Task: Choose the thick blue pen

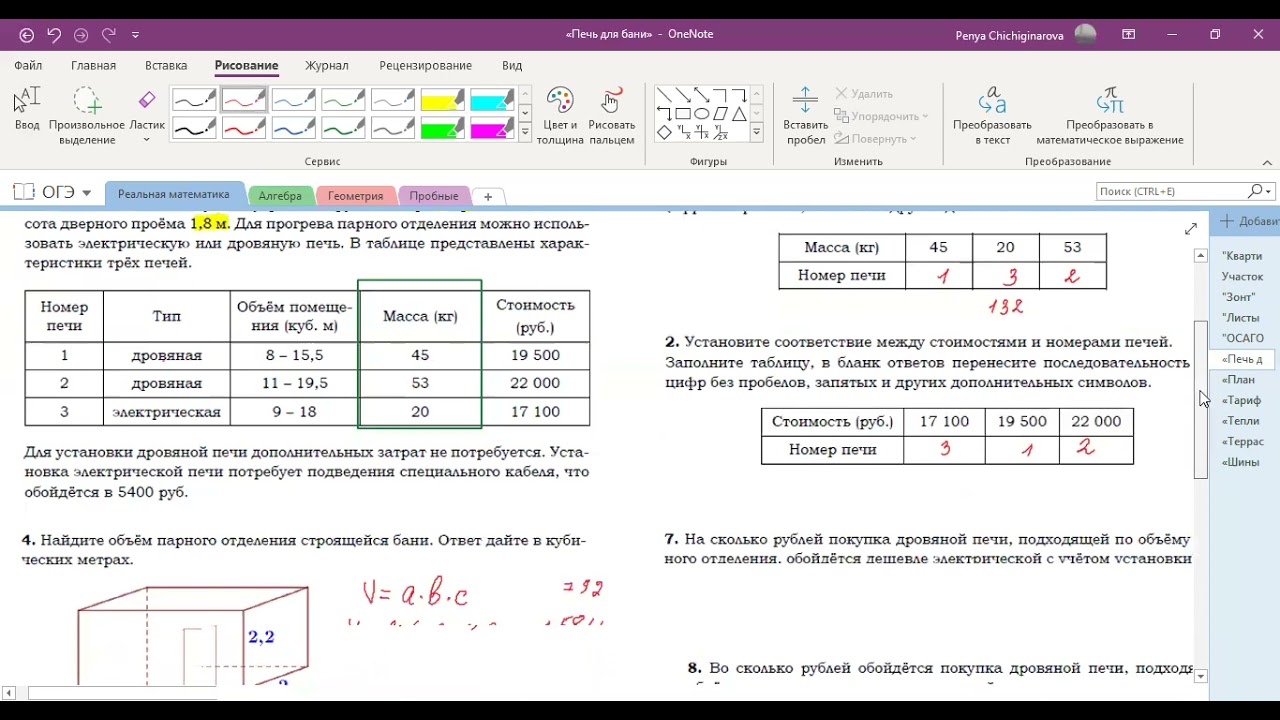Action: pos(293,130)
